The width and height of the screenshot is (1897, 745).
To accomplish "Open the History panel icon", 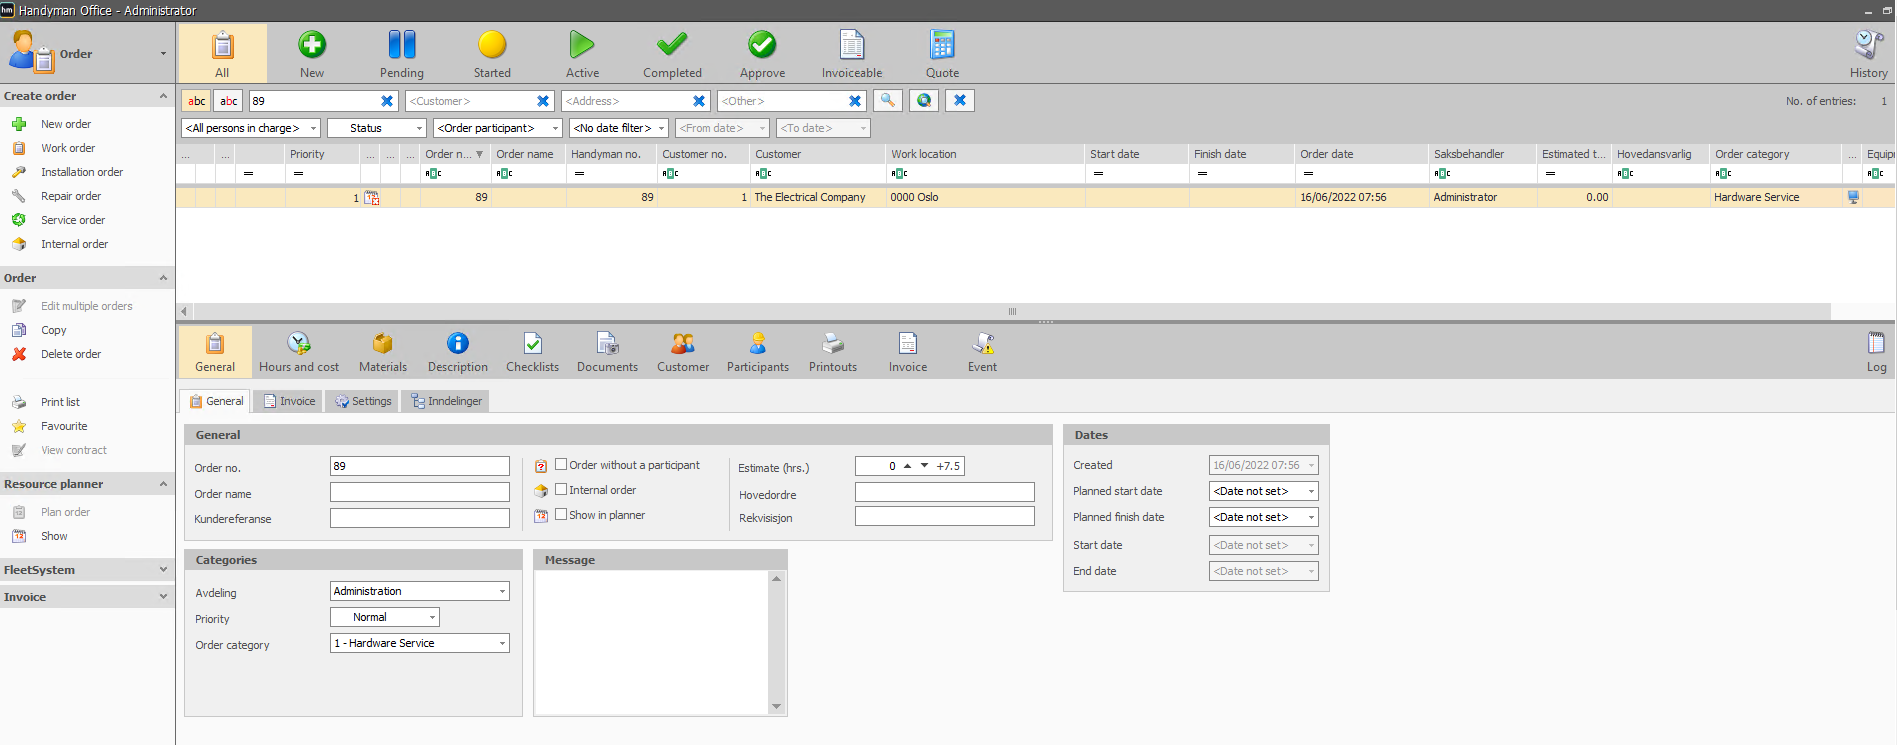I will pyautogui.click(x=1868, y=45).
